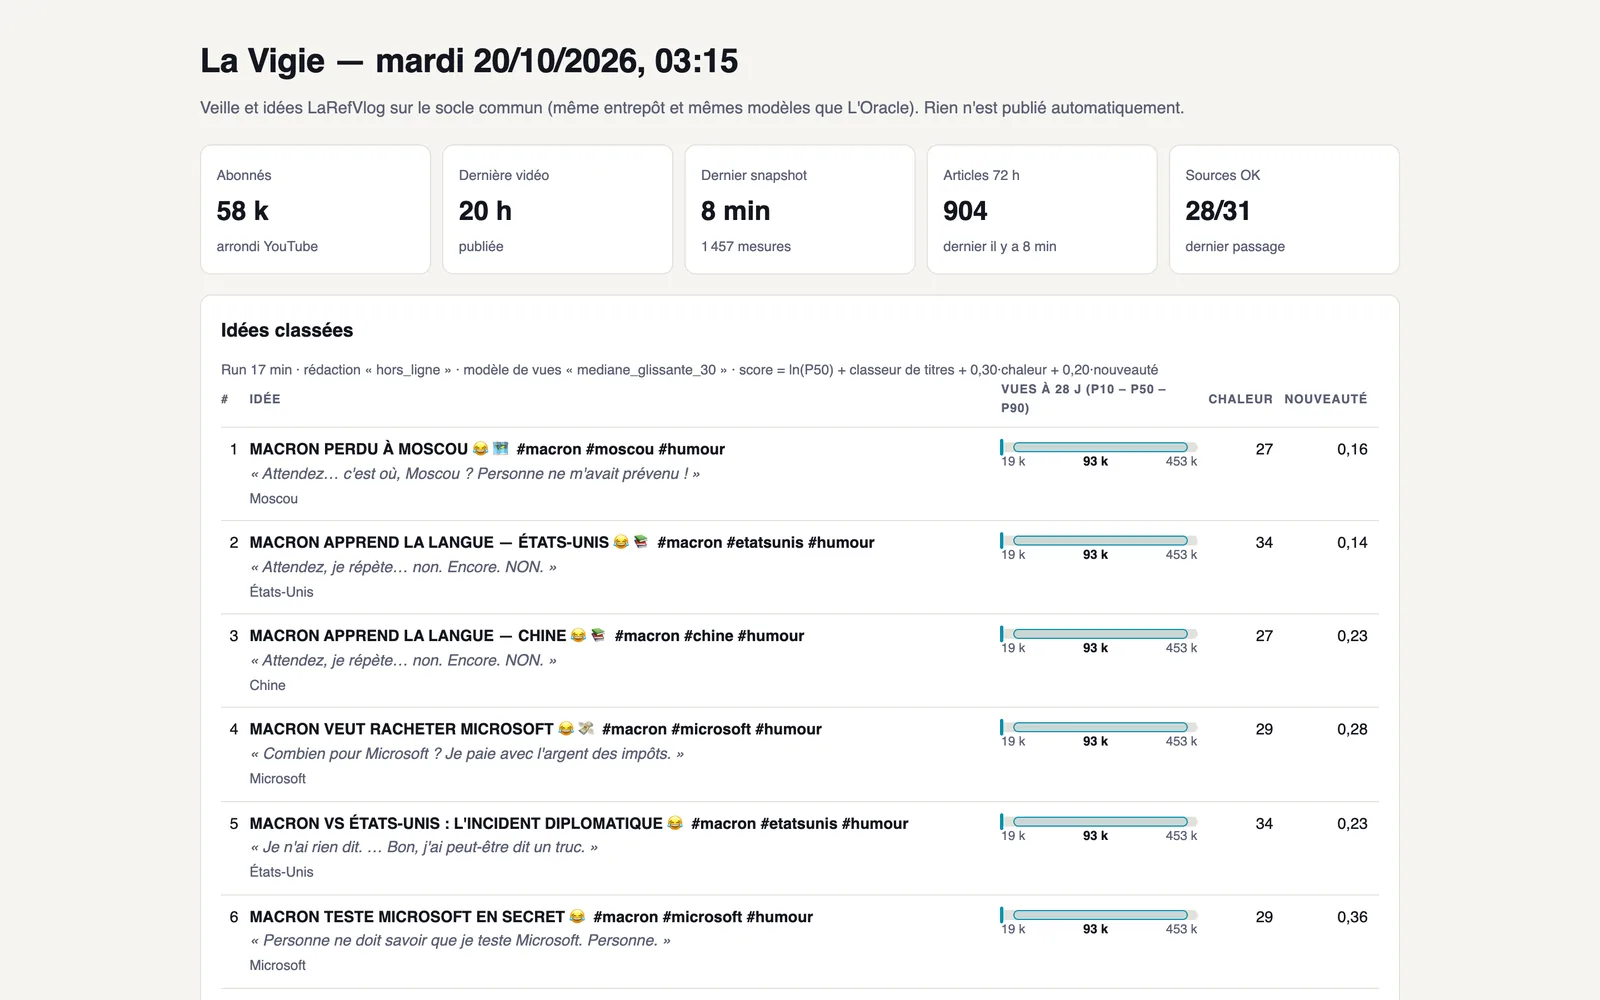Open the Articles 72 h card
Viewport: 1600px width, 1000px height.
point(1041,209)
